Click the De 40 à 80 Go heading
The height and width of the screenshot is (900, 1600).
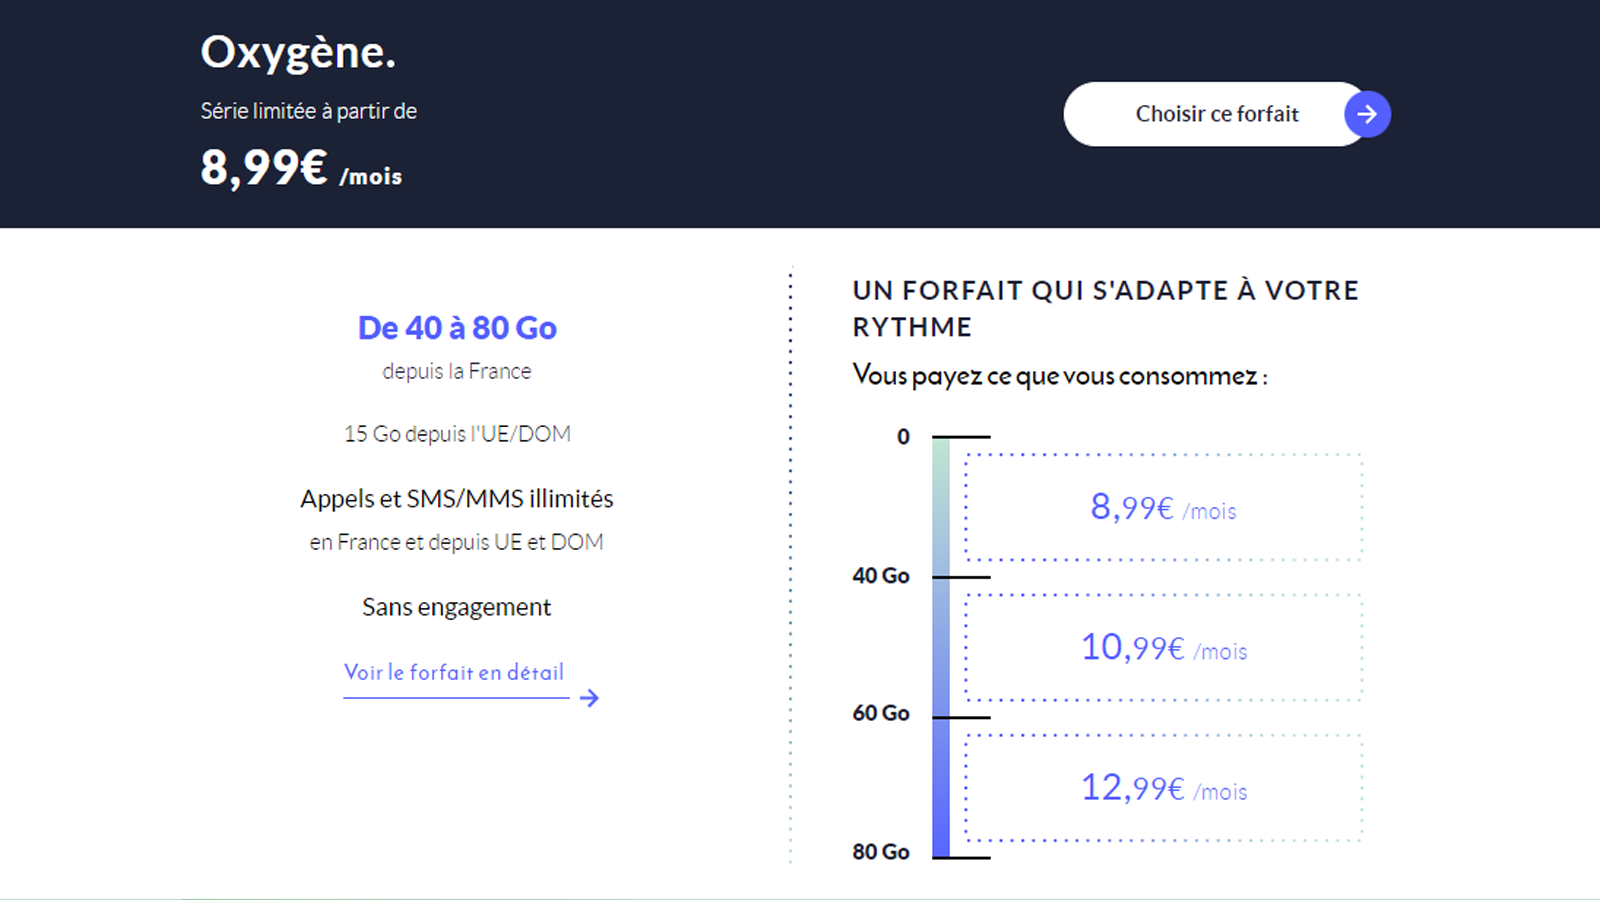(x=457, y=328)
